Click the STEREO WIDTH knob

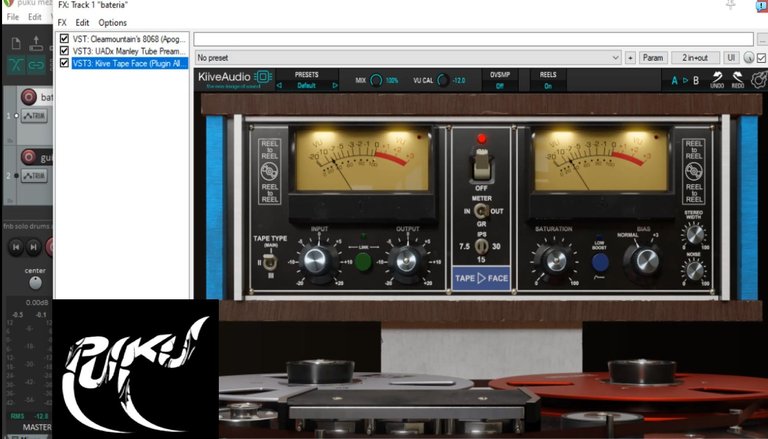tap(695, 235)
